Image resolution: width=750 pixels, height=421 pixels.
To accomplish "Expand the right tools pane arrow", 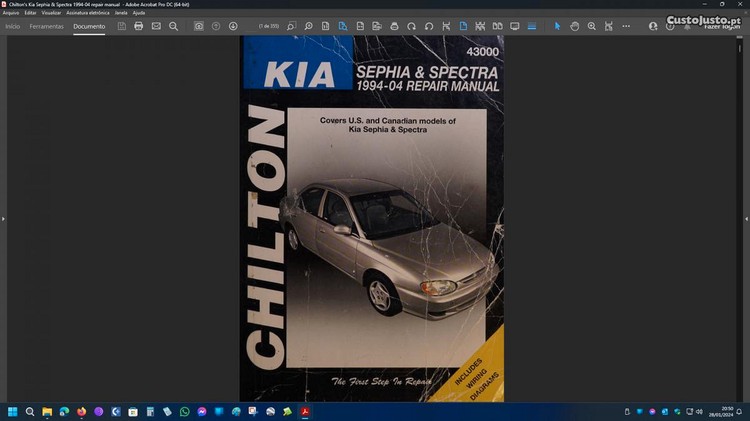I will pos(745,218).
